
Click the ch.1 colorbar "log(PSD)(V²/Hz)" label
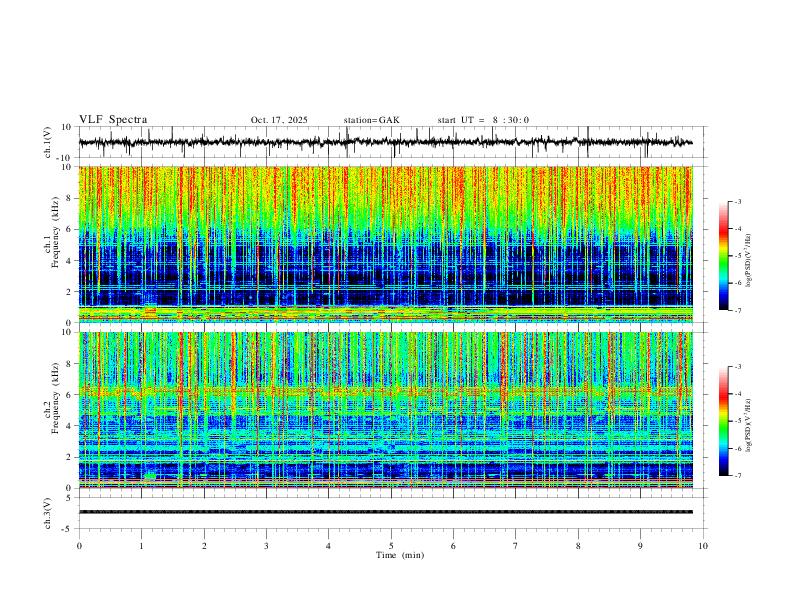click(x=749, y=260)
